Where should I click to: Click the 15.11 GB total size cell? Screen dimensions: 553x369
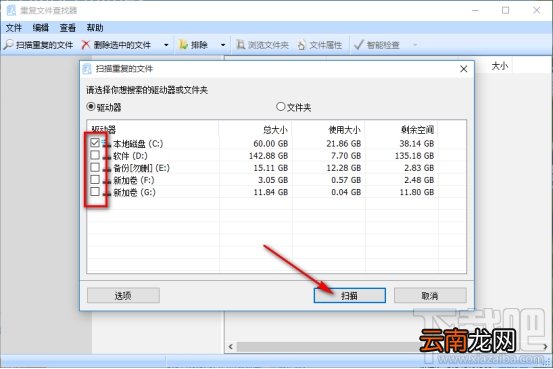[271, 168]
